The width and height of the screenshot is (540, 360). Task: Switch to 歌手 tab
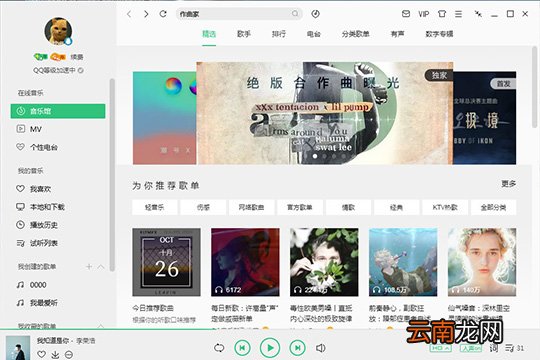pos(243,34)
